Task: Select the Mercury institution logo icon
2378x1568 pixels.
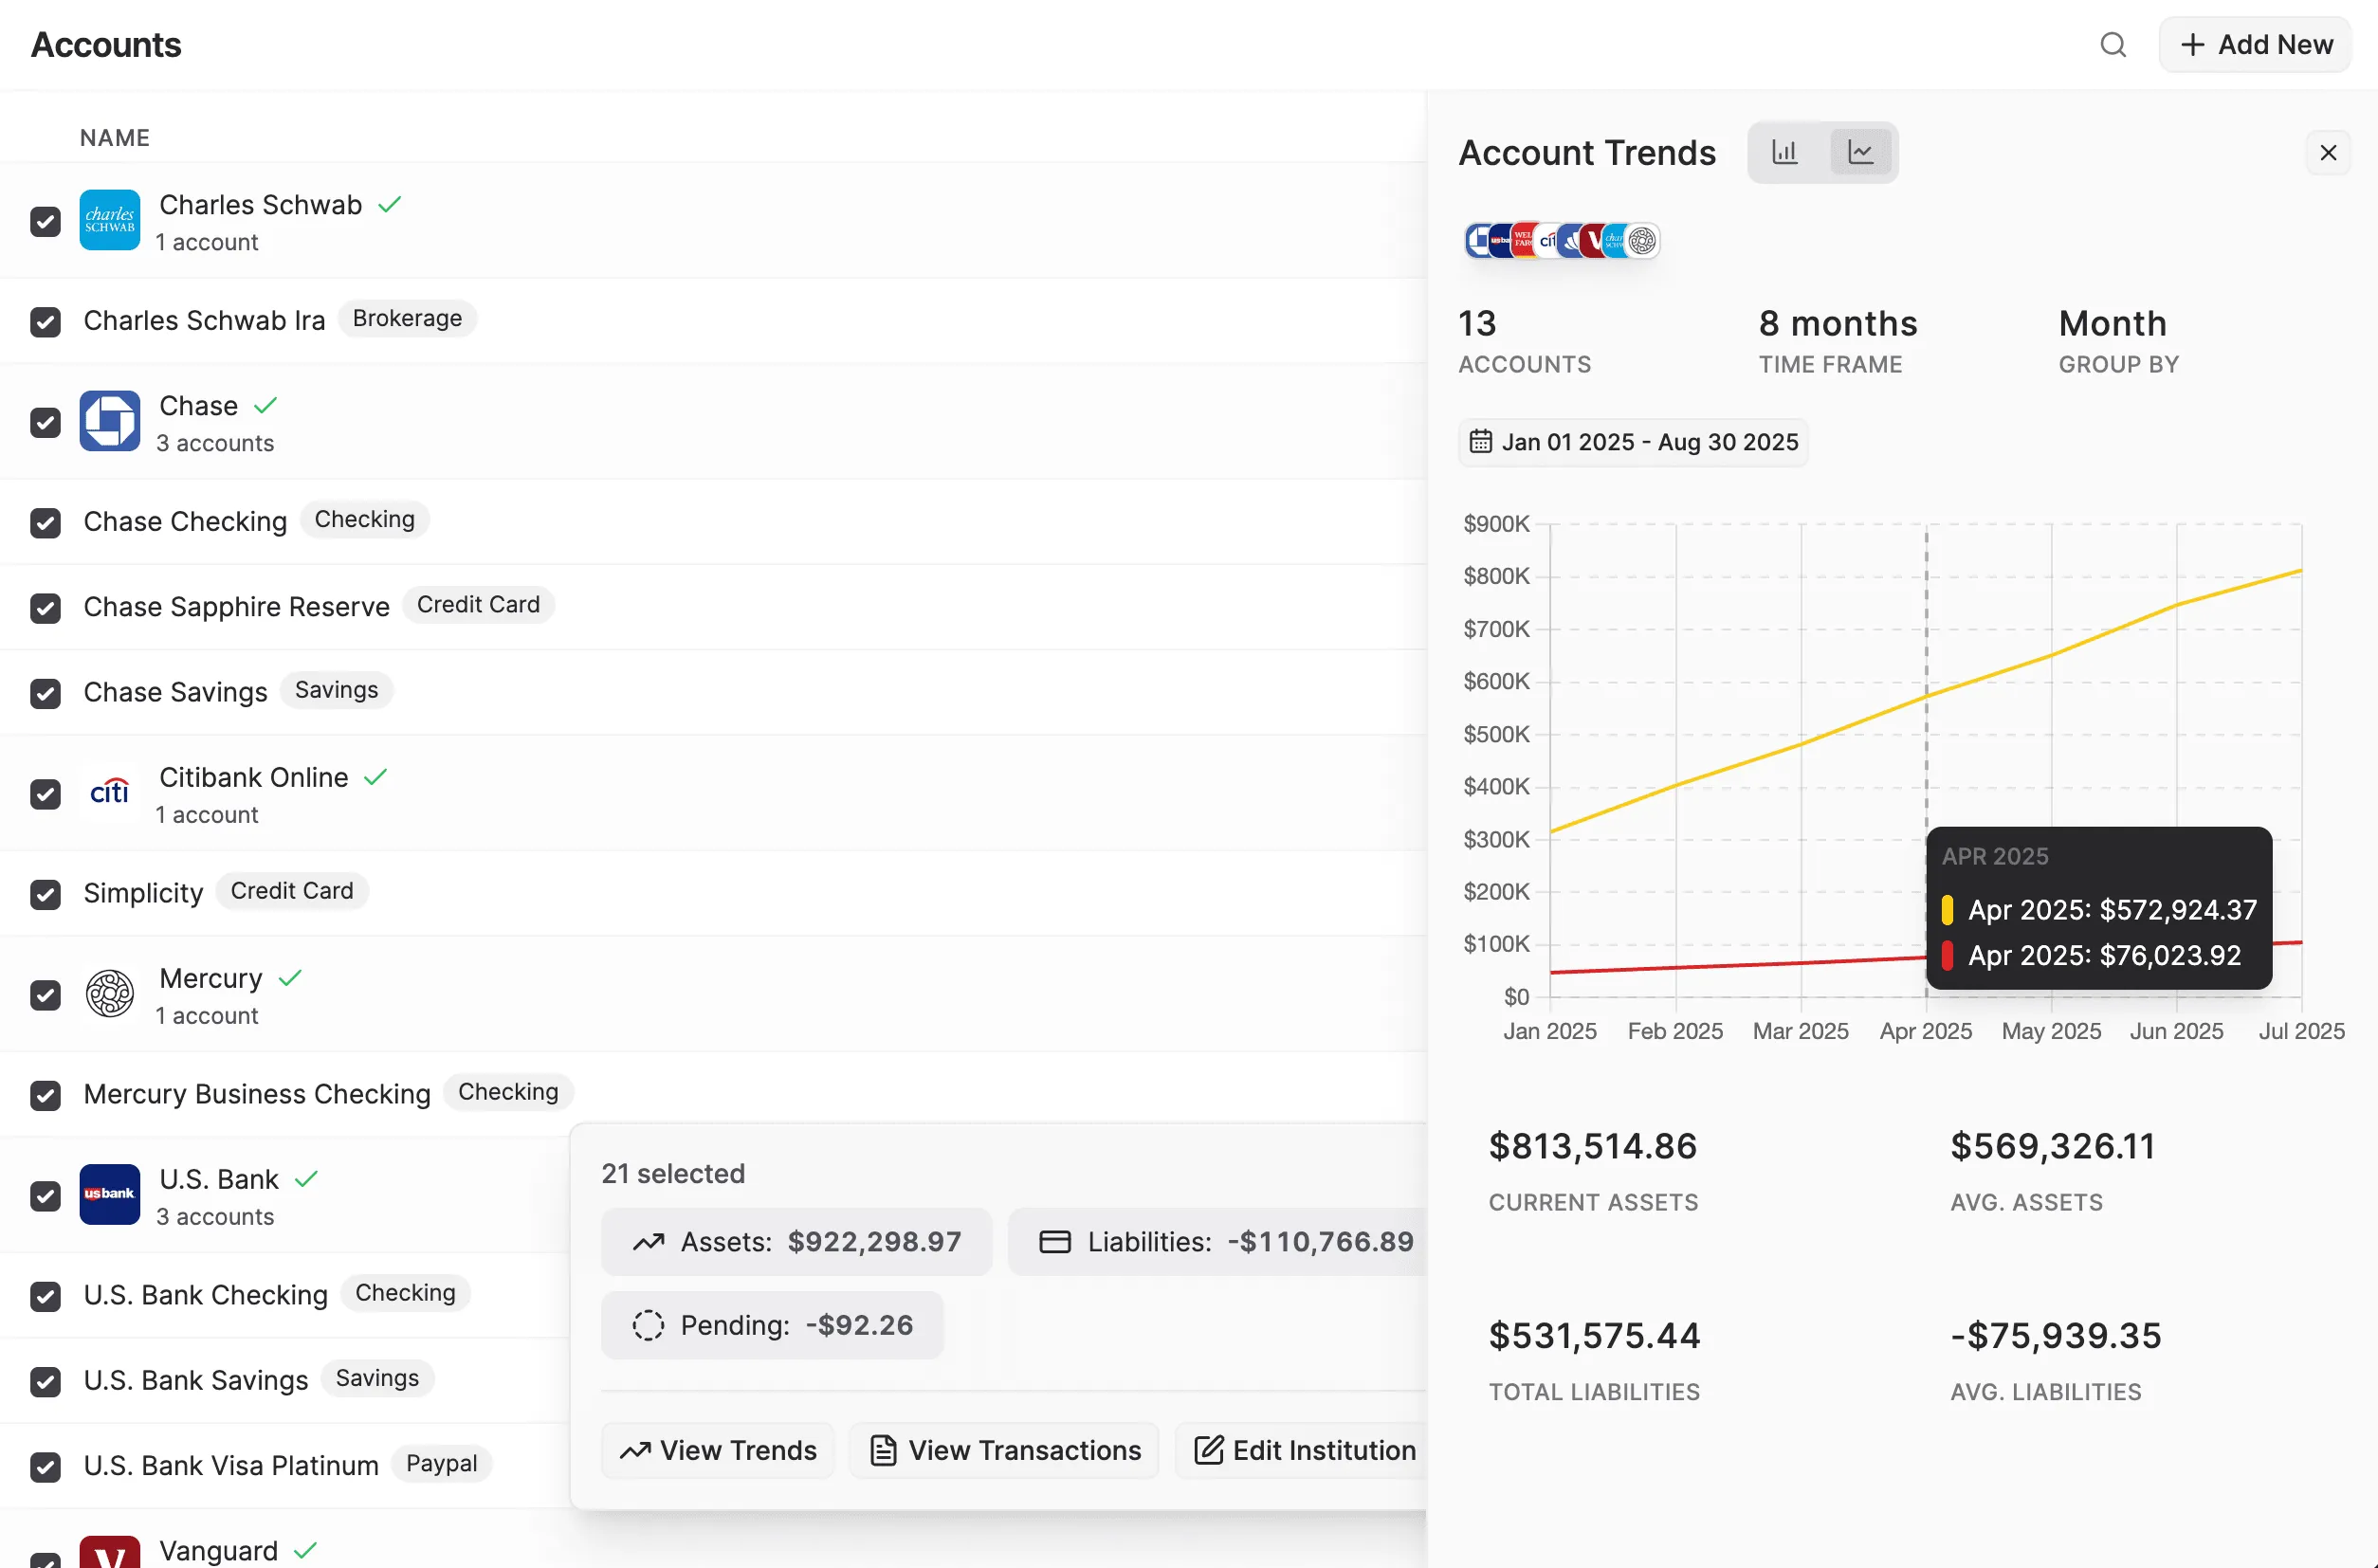Action: point(110,994)
